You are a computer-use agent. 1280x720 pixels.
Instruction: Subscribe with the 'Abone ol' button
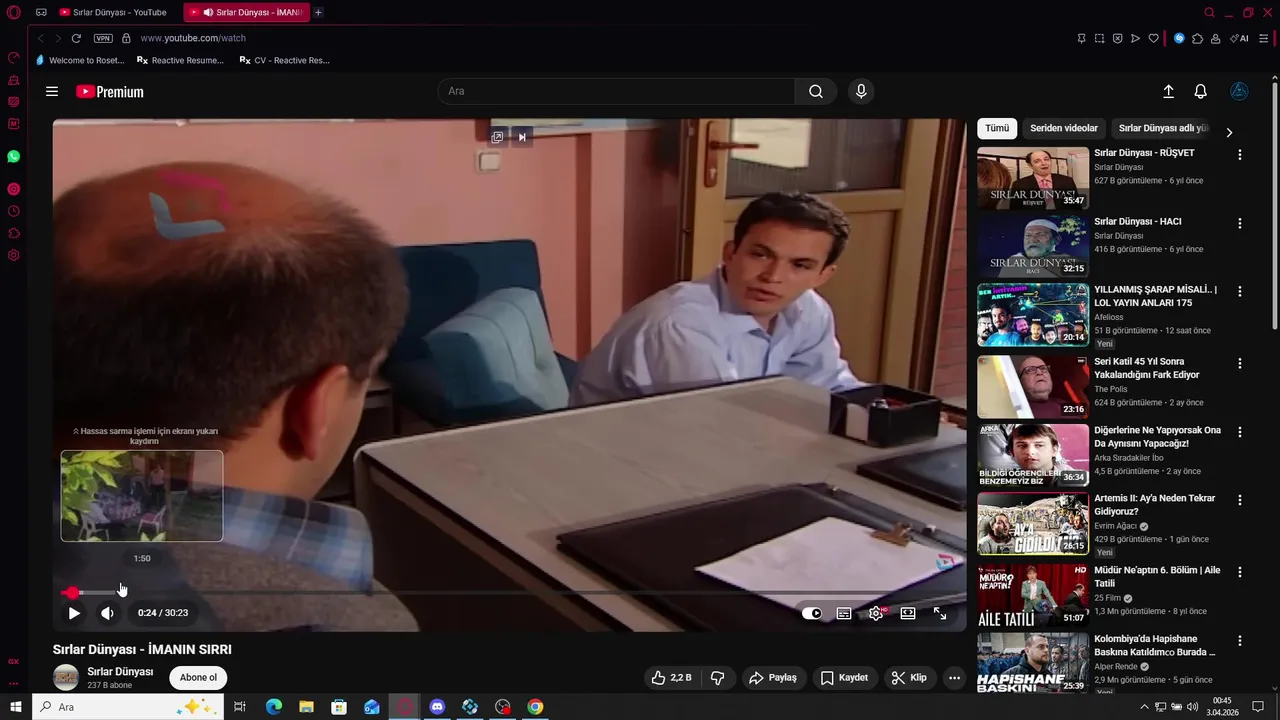(198, 677)
